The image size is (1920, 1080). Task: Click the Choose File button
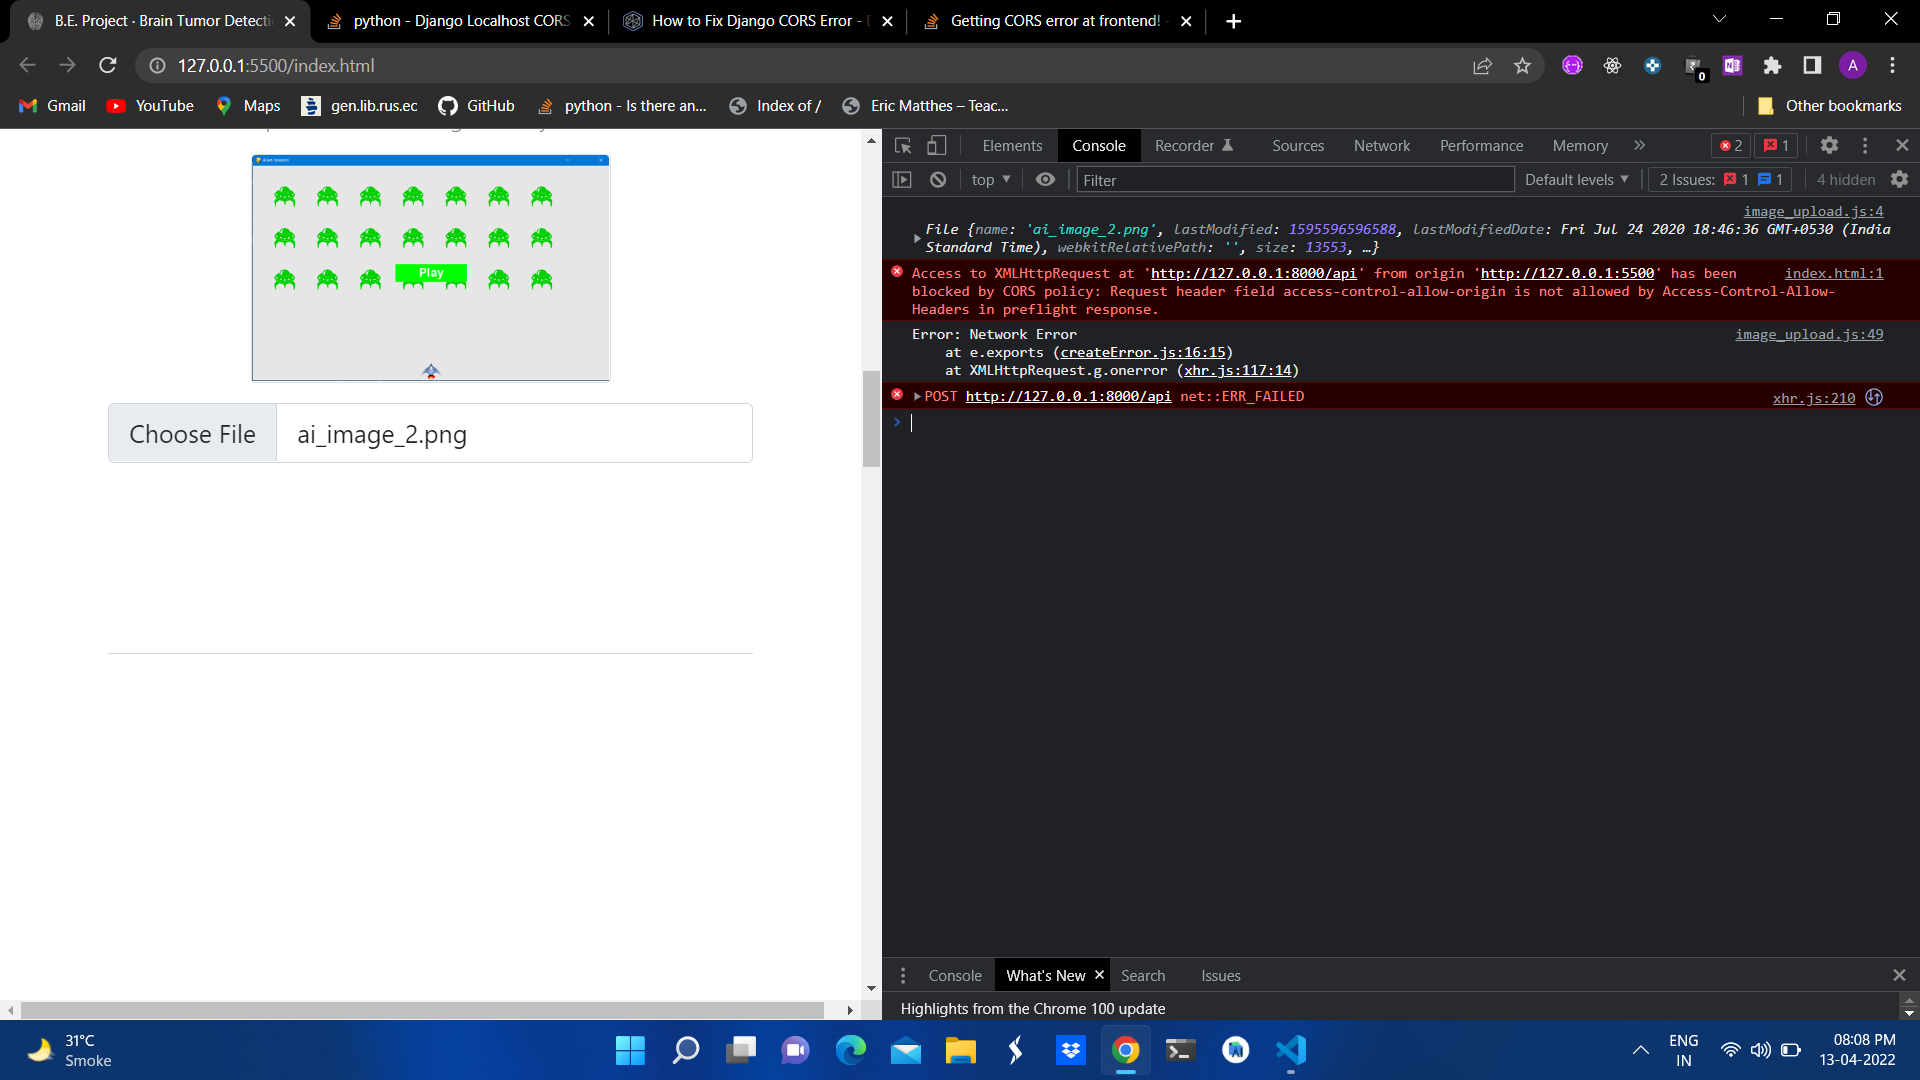(x=191, y=433)
